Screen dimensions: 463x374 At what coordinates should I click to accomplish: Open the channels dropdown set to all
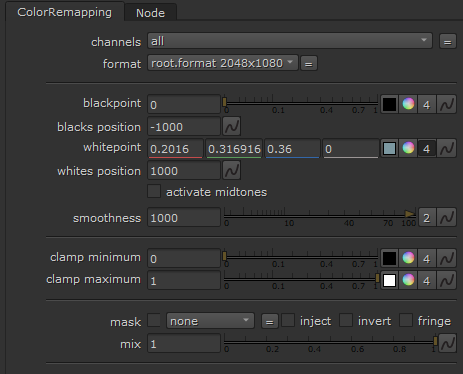(290, 41)
